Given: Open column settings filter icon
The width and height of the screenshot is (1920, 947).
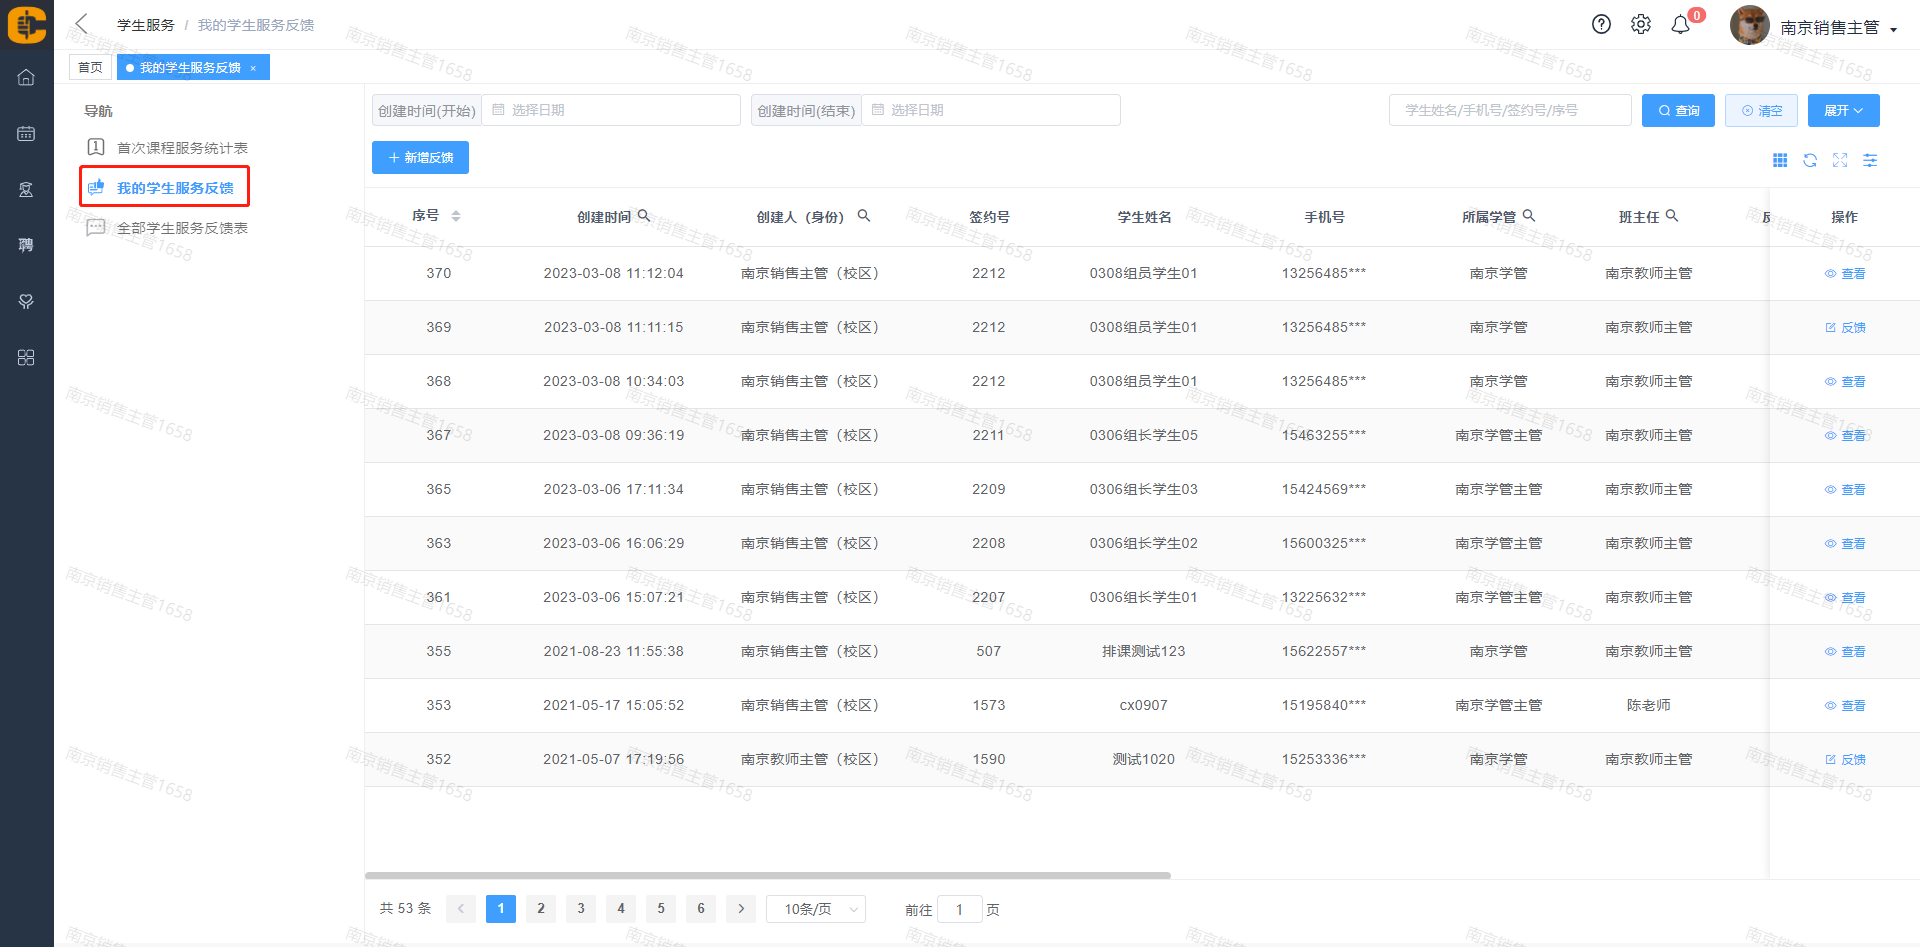Looking at the screenshot, I should [1870, 160].
